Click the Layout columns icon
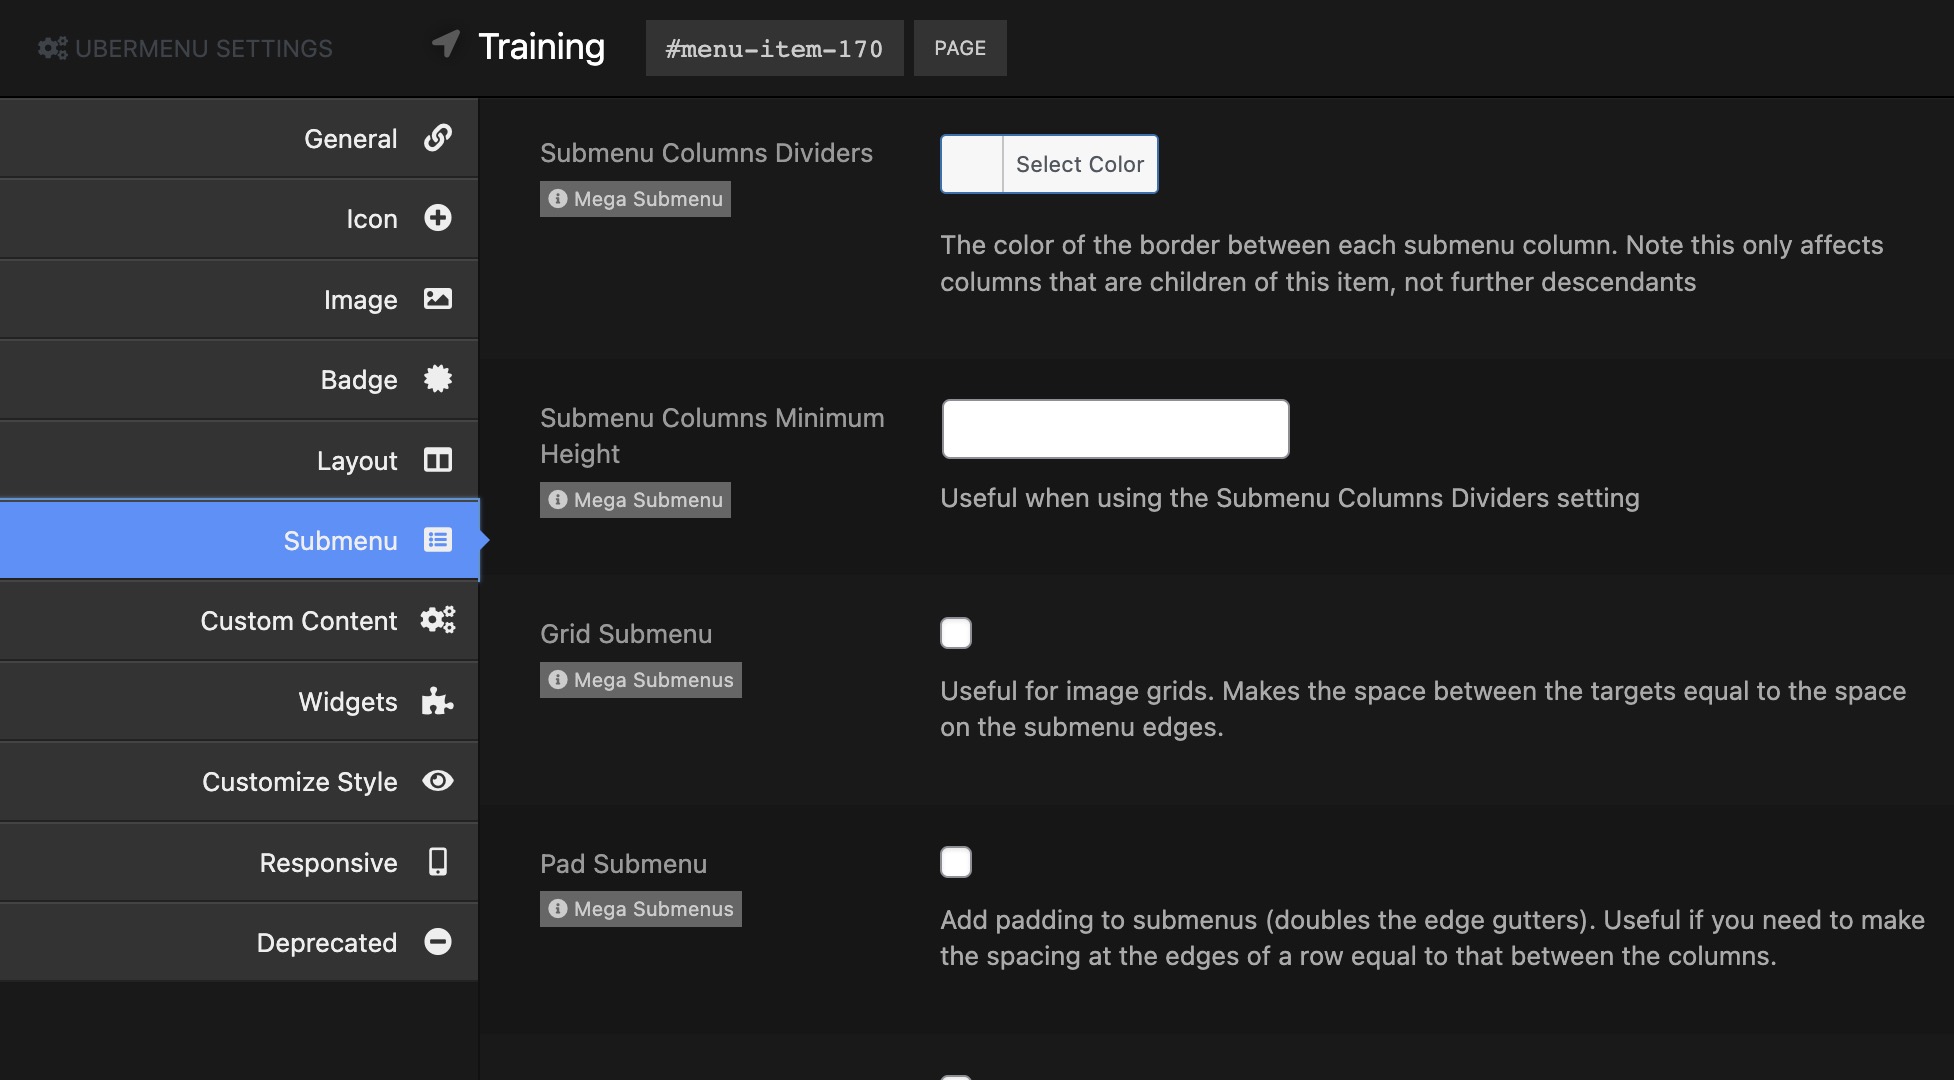Image resolution: width=1954 pixels, height=1080 pixels. [x=437, y=460]
